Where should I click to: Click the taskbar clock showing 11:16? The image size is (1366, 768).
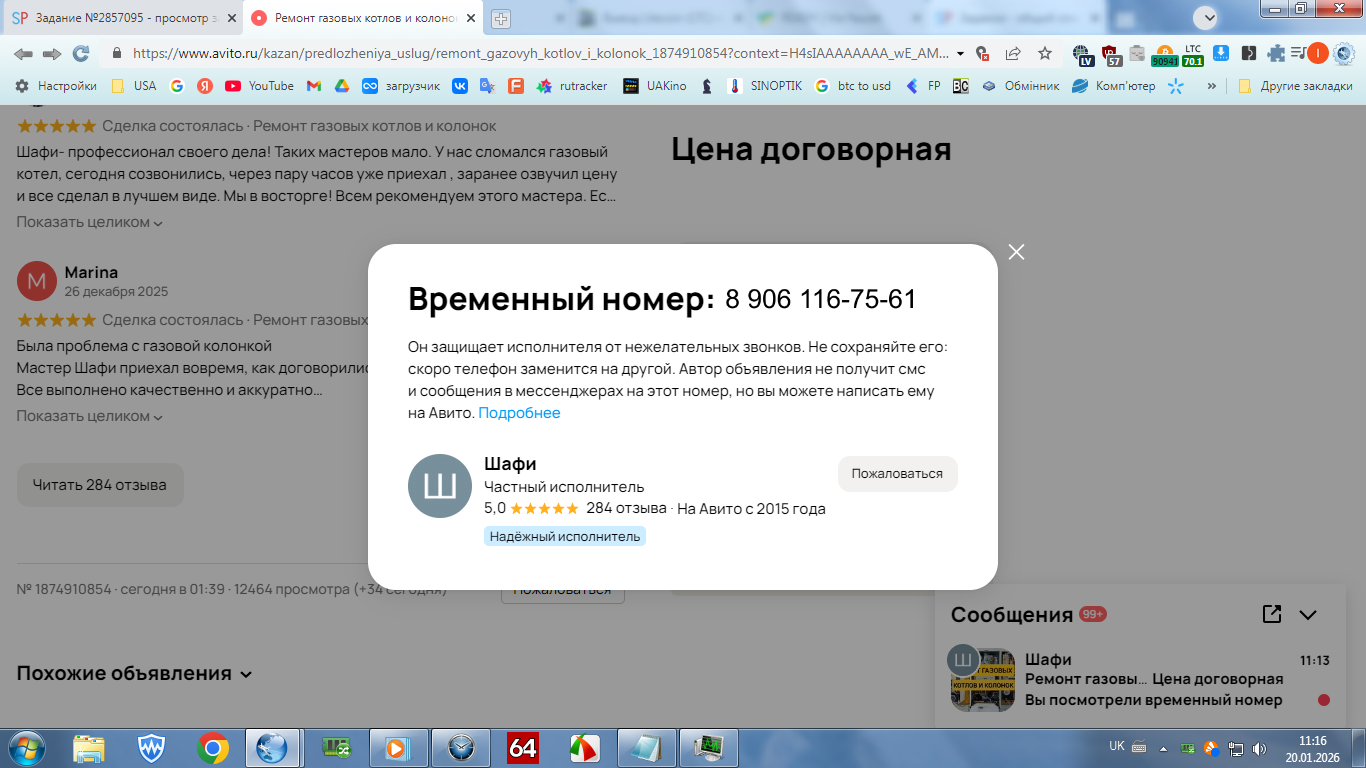[x=1312, y=748]
